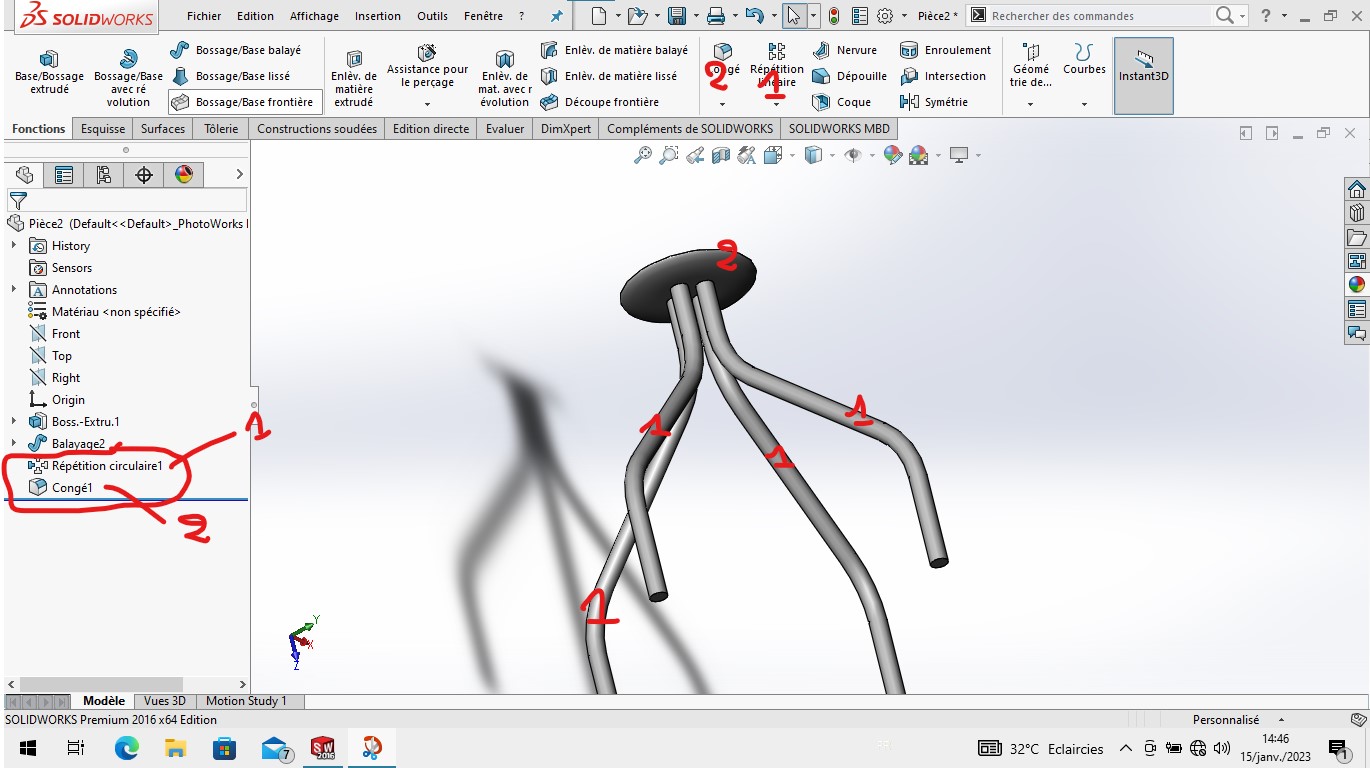Switch to the Tôlerie tab
1370x768 pixels.
(221, 129)
